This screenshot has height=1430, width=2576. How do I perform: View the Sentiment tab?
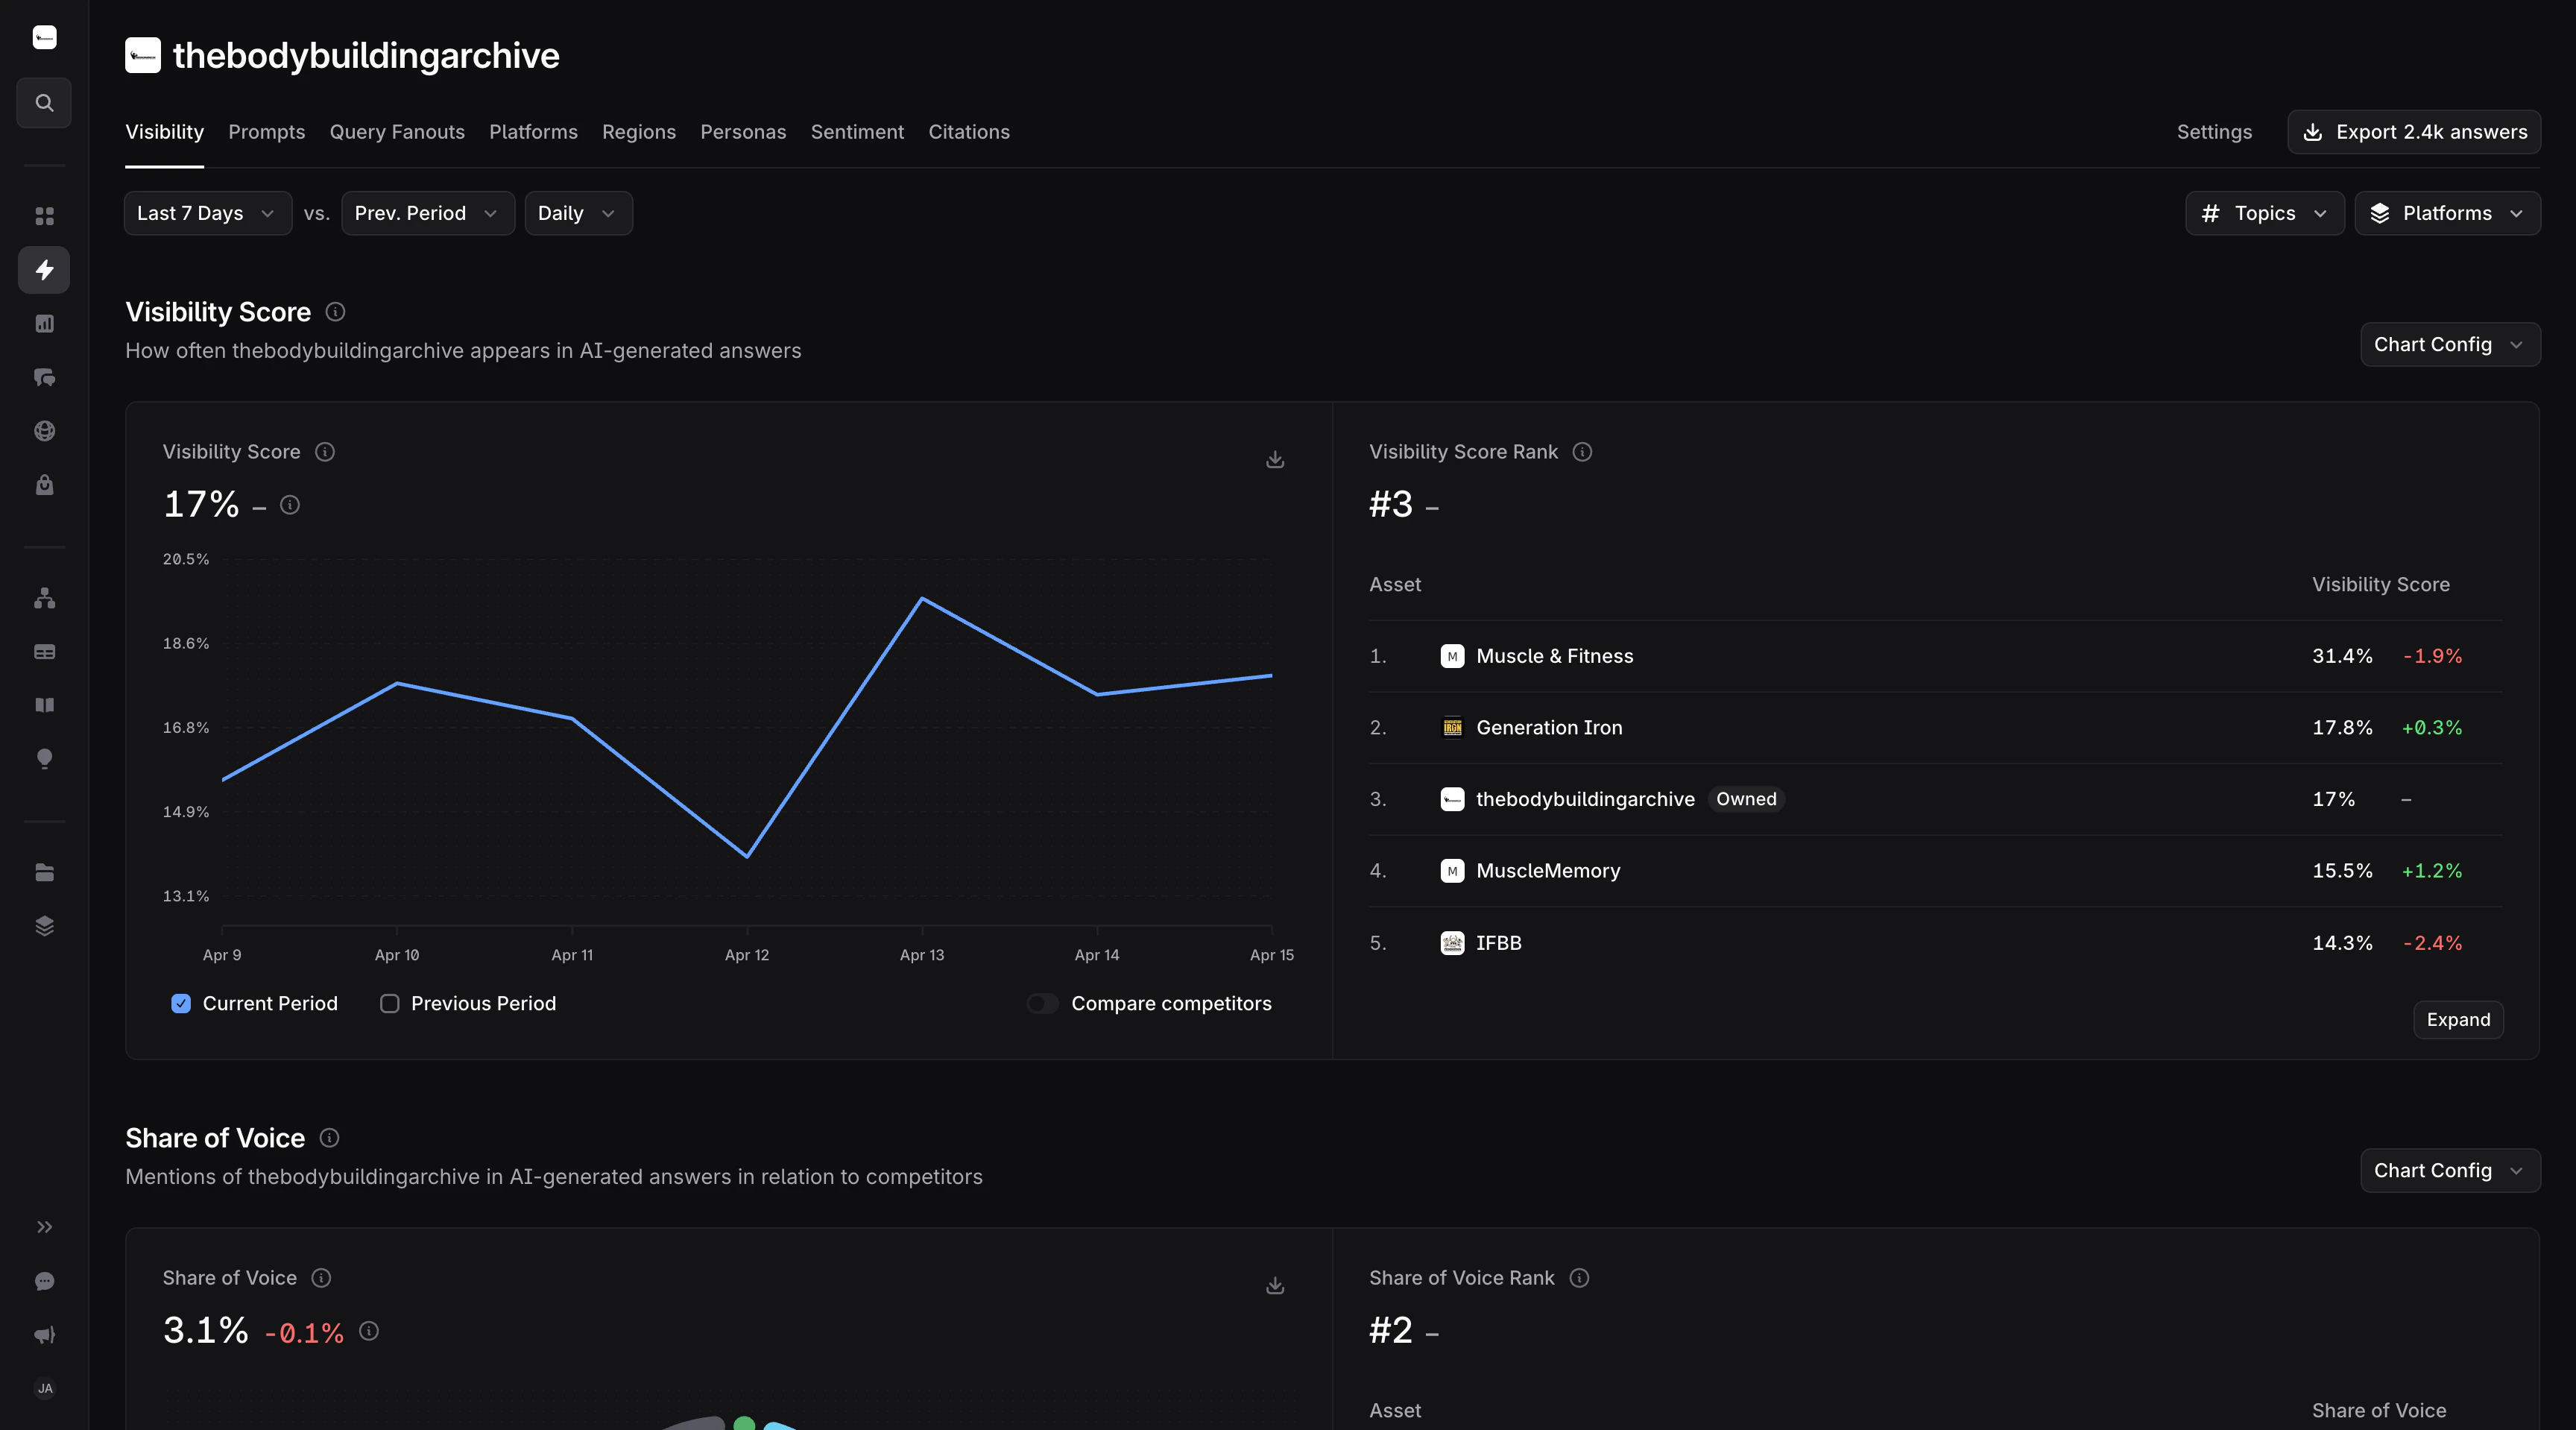coord(857,132)
